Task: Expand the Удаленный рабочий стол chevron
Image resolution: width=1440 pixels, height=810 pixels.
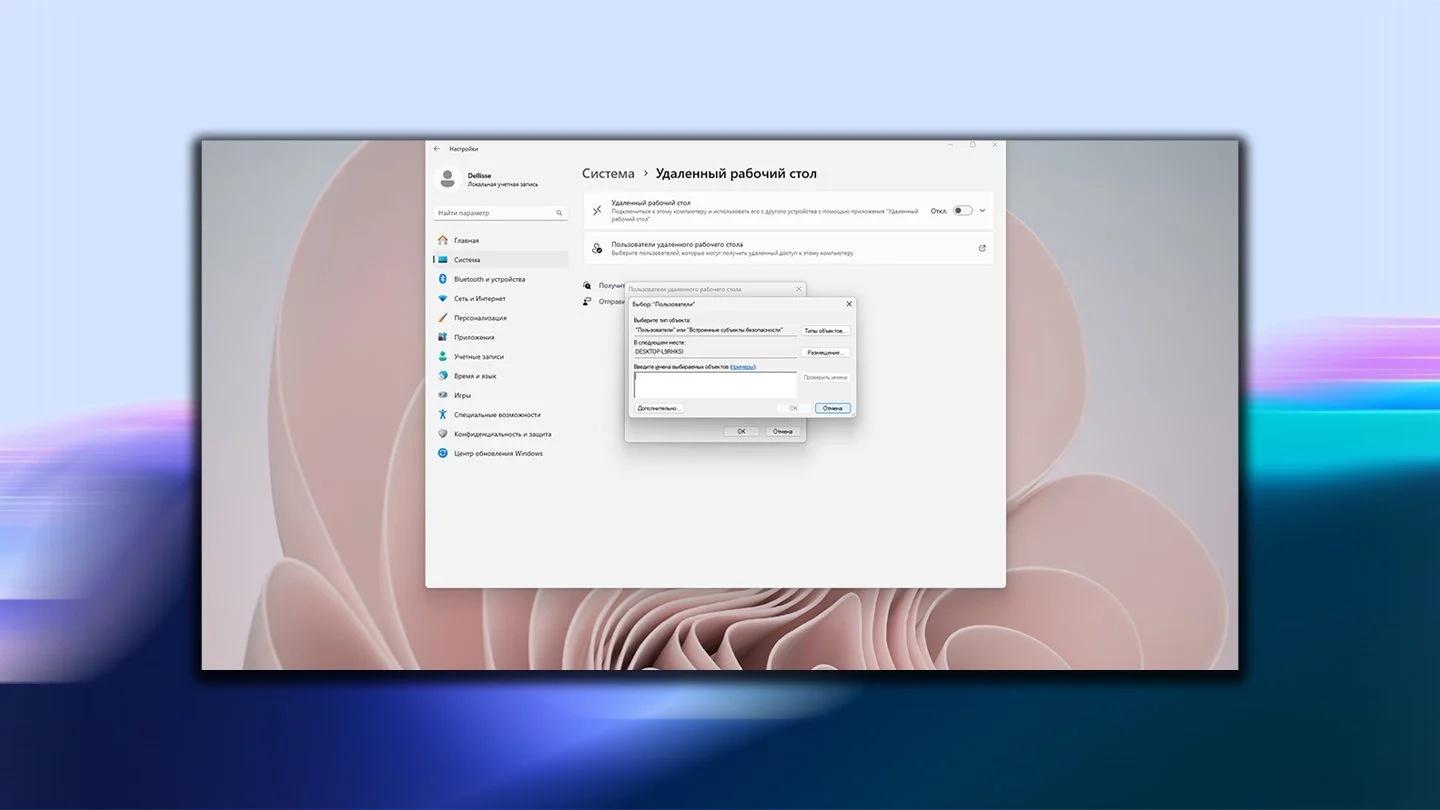Action: [983, 211]
